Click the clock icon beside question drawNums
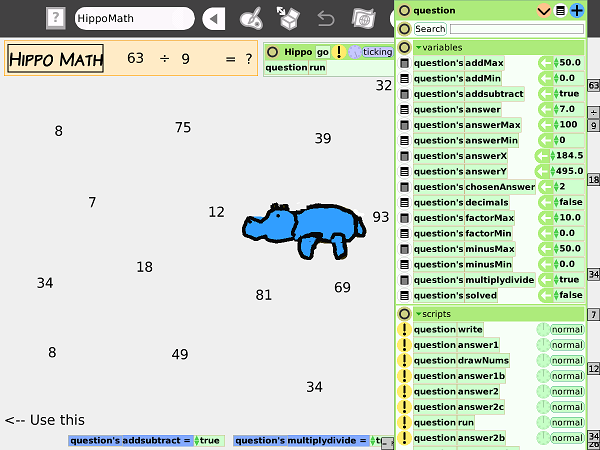 click(x=543, y=360)
